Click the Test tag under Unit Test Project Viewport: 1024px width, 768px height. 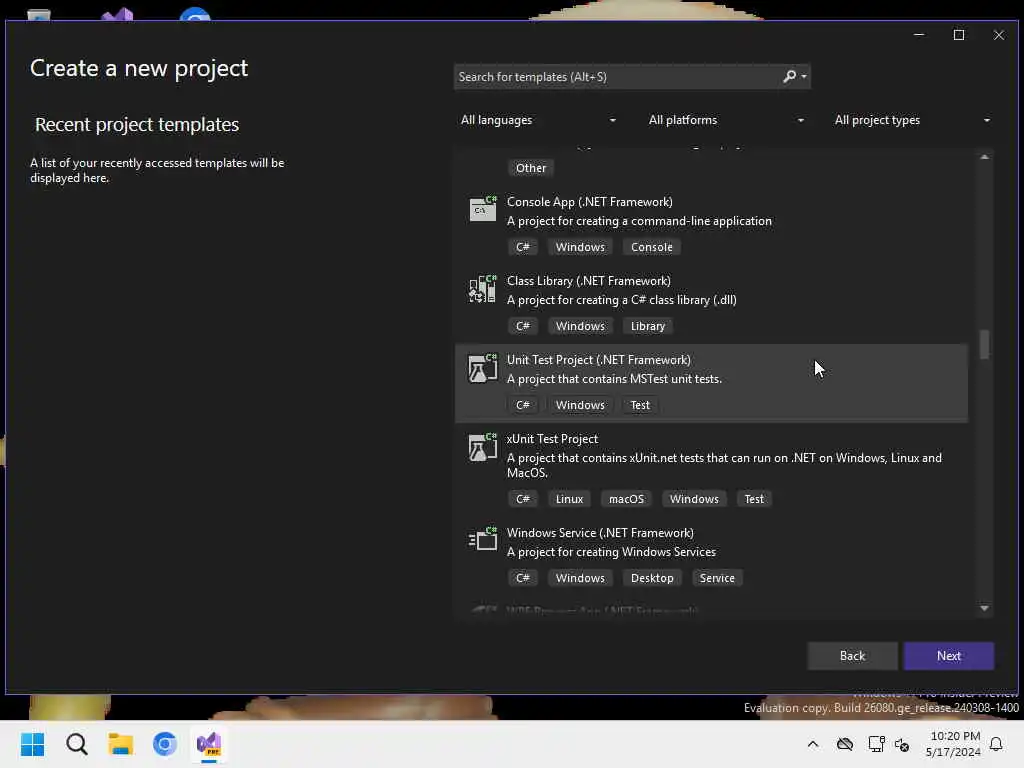point(639,405)
